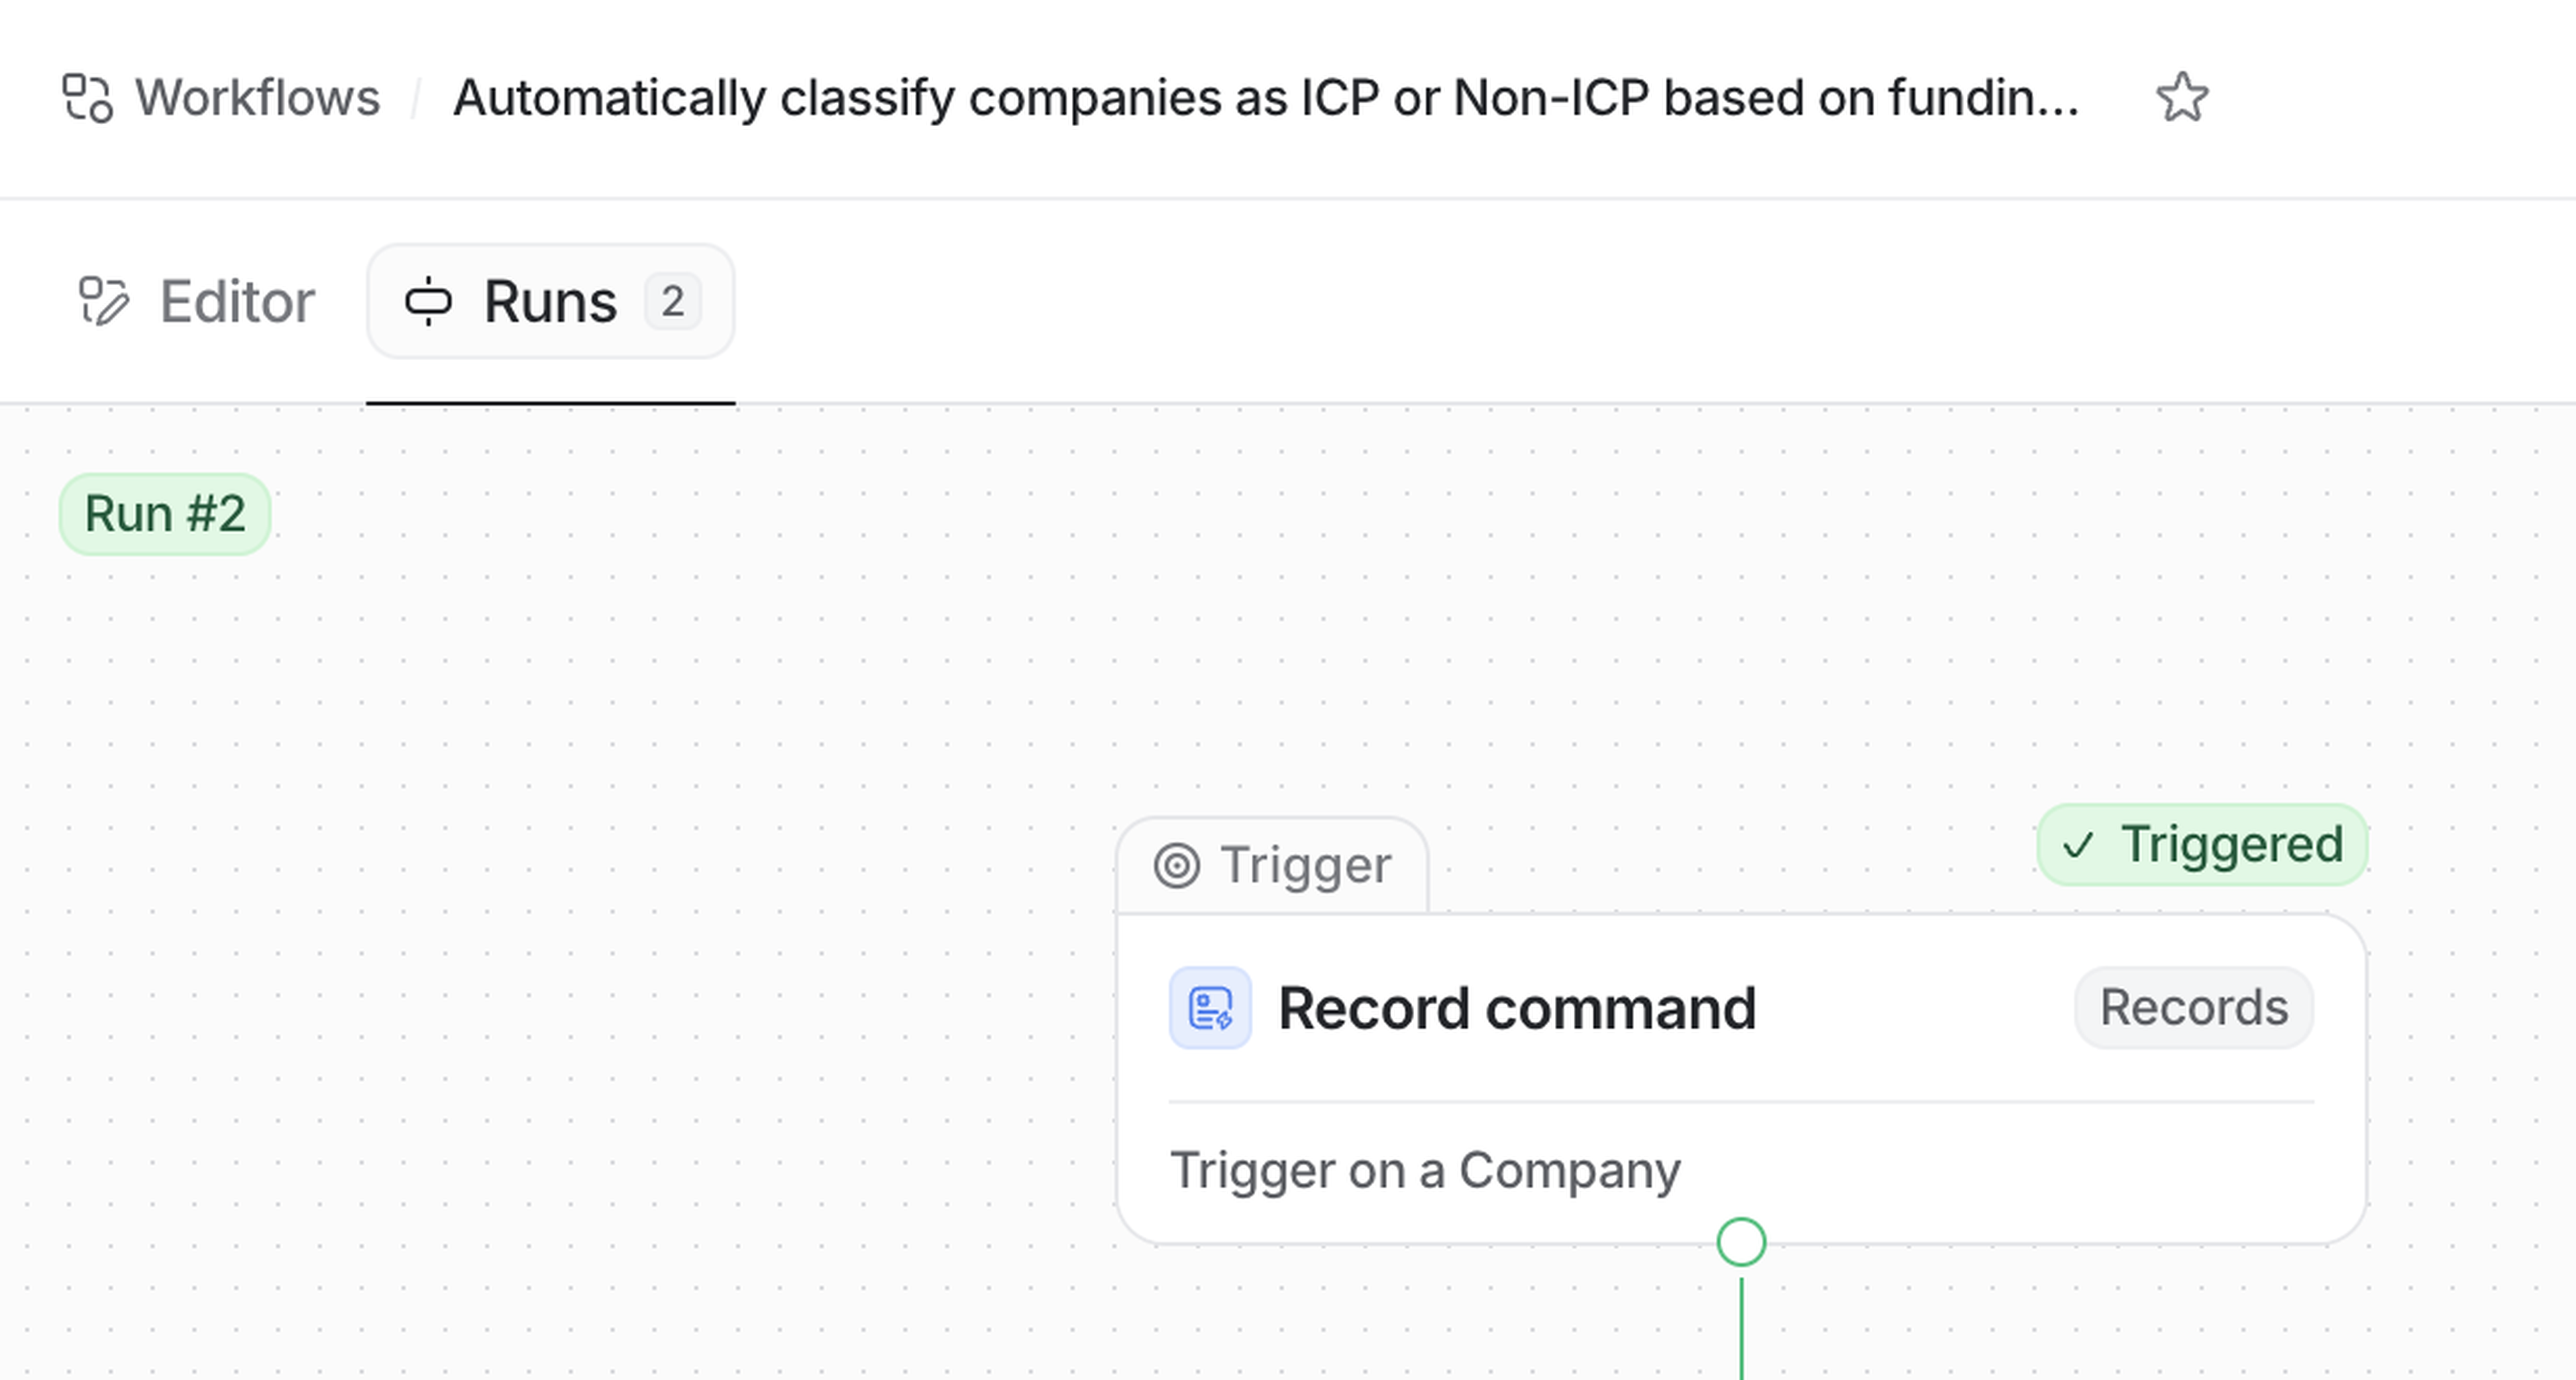Select the Record command trigger card
The height and width of the screenshot is (1380, 2576).
[x=1740, y=1080]
